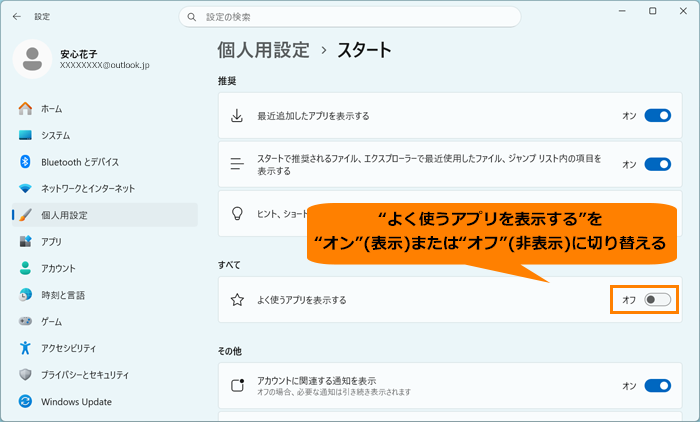Select the ゲーム controller icon

[25, 321]
